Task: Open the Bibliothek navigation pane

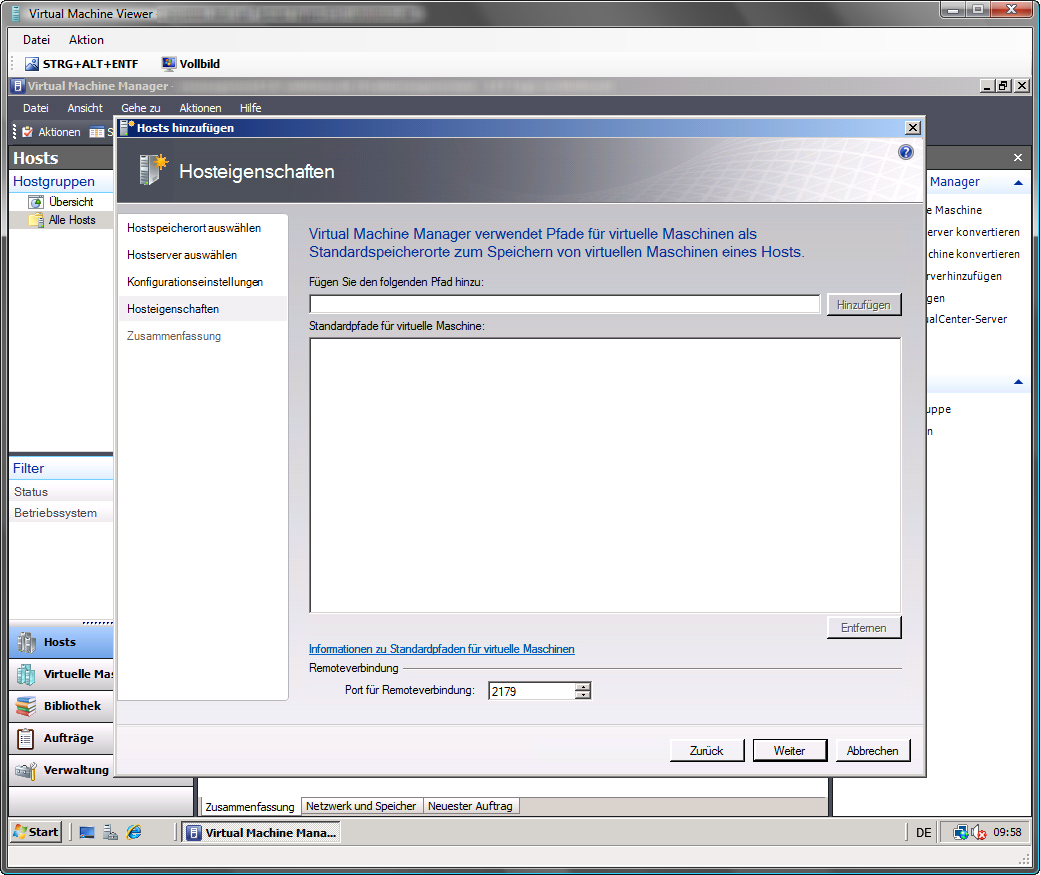Action: pos(61,706)
